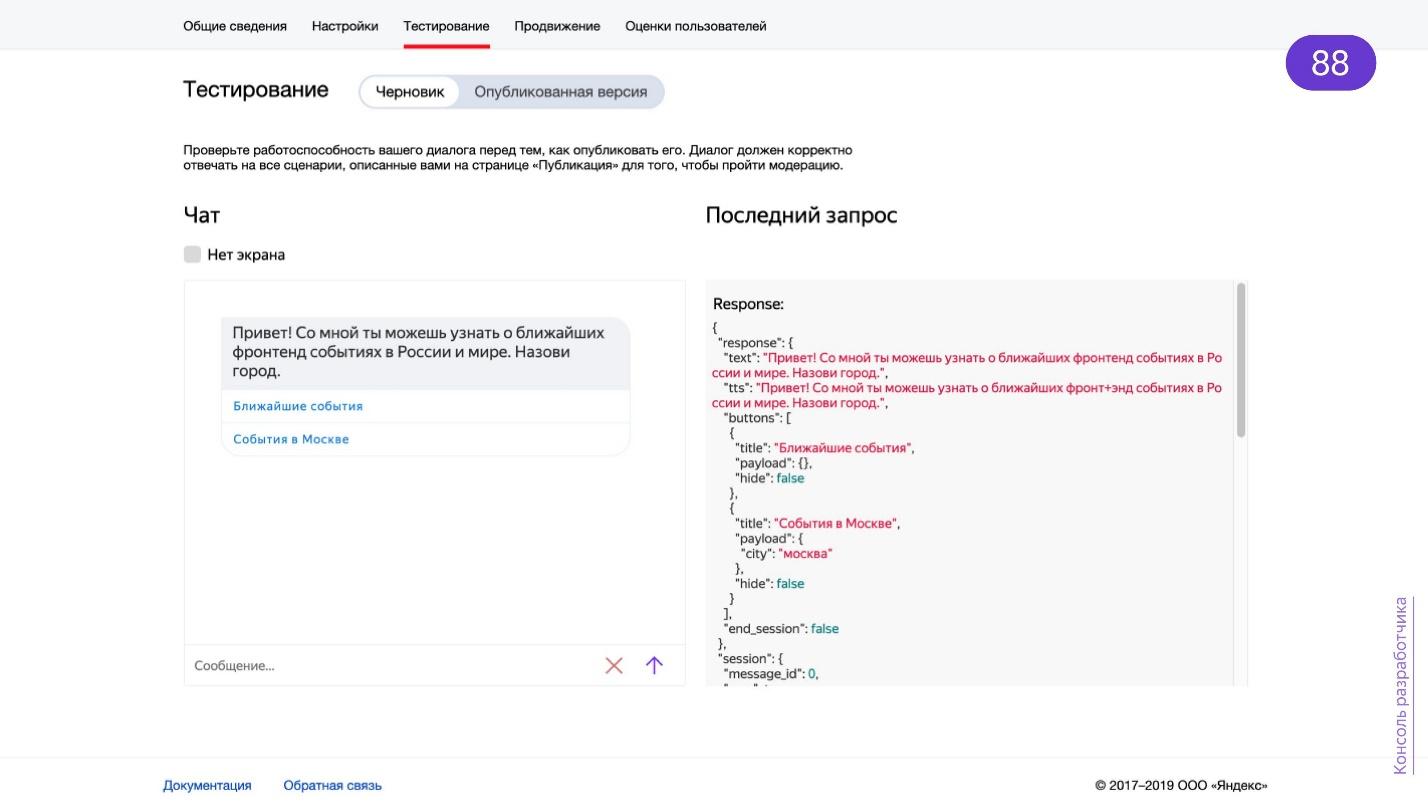Choose the "События в Москве" suggestion button

(291, 439)
